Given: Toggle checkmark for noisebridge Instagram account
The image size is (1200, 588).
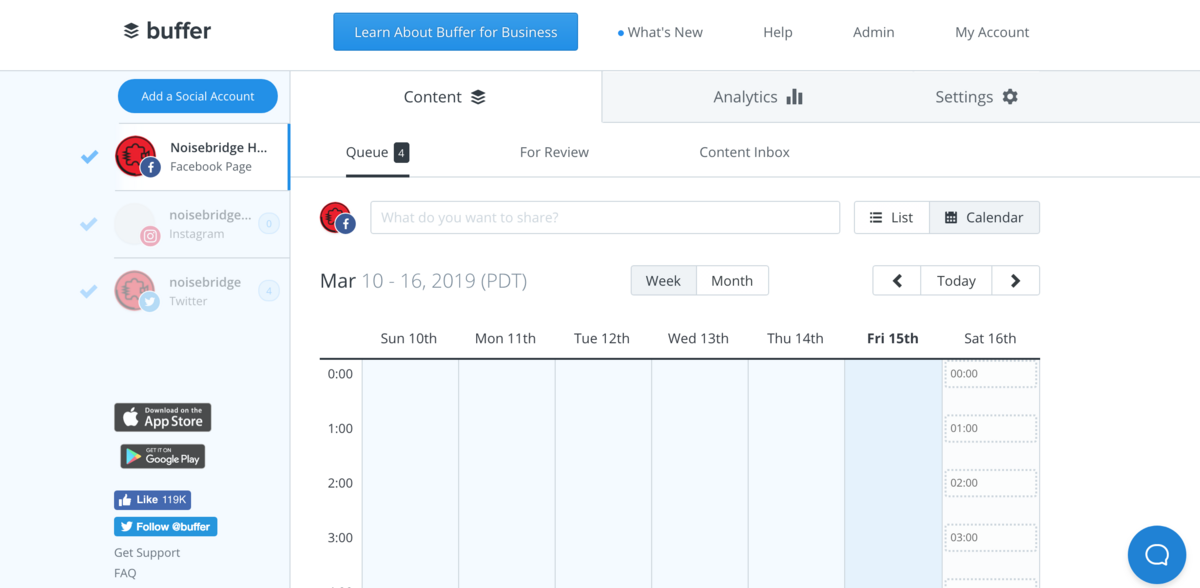Looking at the screenshot, I should click(90, 224).
